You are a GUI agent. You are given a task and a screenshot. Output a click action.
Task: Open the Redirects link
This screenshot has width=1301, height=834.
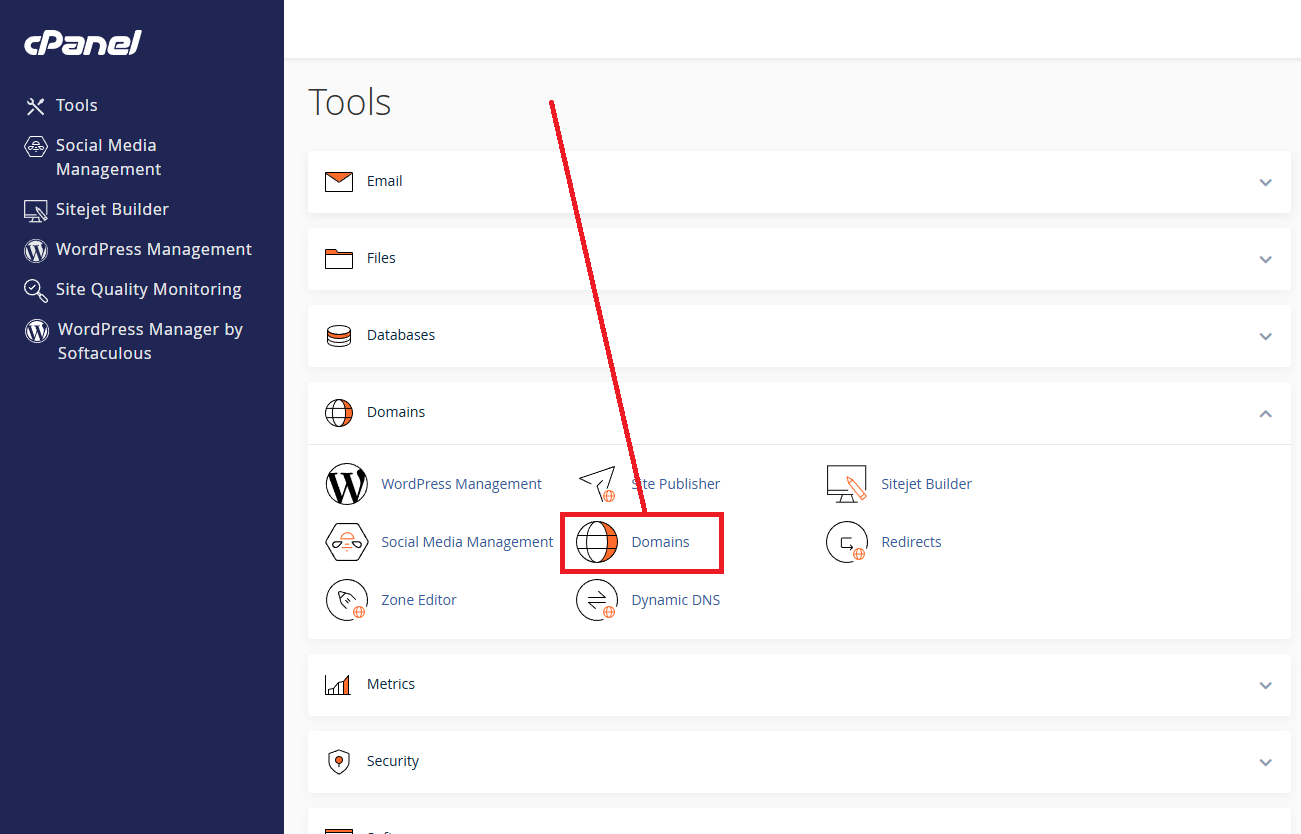[911, 542]
